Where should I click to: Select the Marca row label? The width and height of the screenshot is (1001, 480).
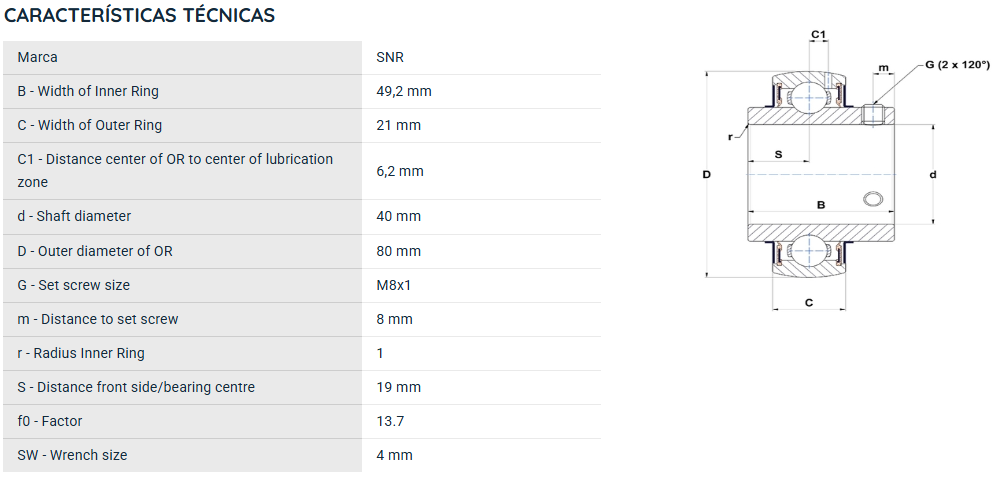click(x=38, y=57)
